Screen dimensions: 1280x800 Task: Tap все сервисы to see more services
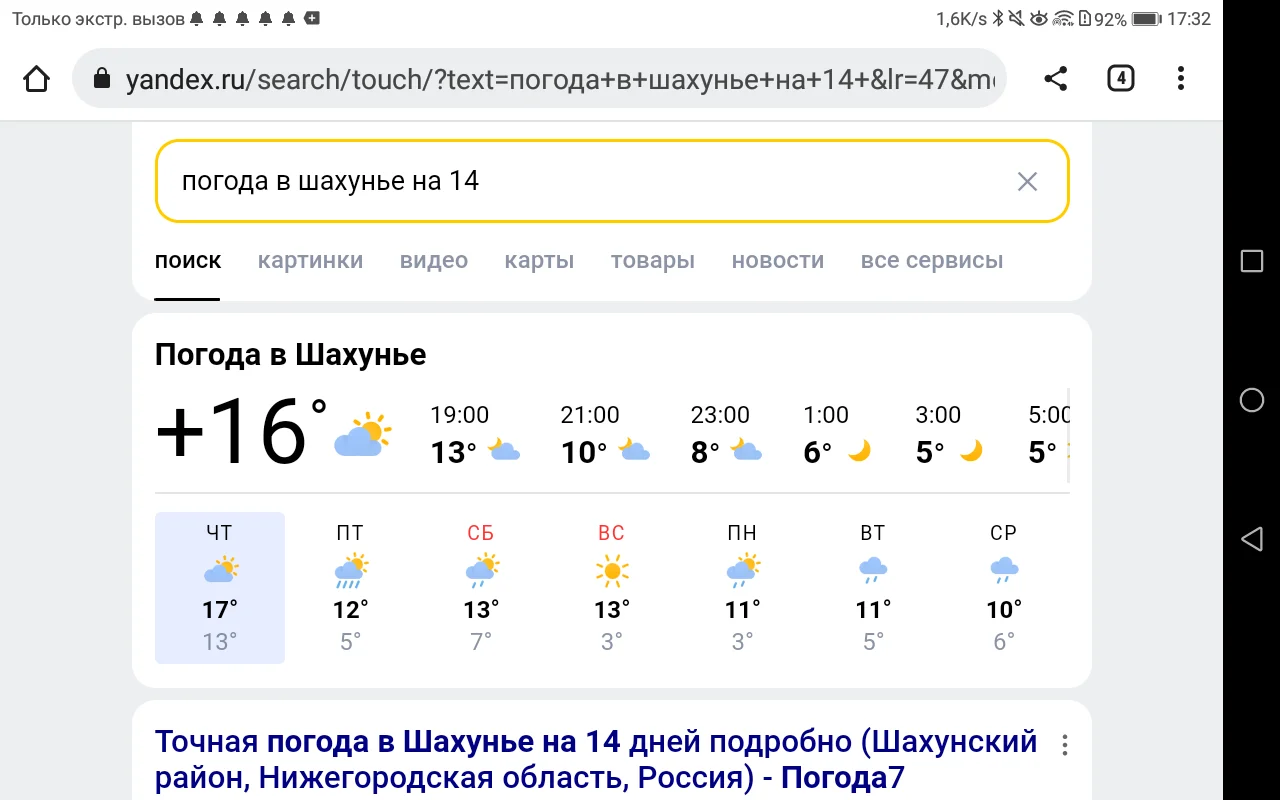point(931,260)
